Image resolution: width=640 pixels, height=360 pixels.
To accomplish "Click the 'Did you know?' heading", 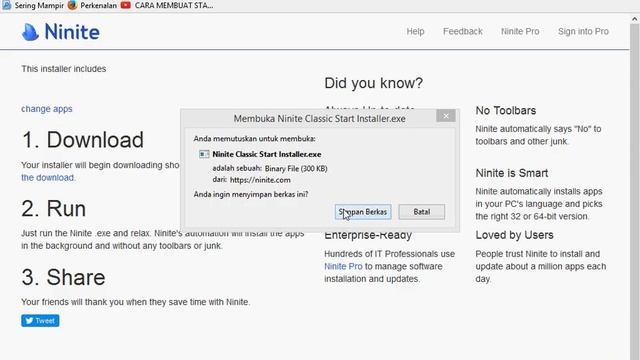I will [373, 83].
